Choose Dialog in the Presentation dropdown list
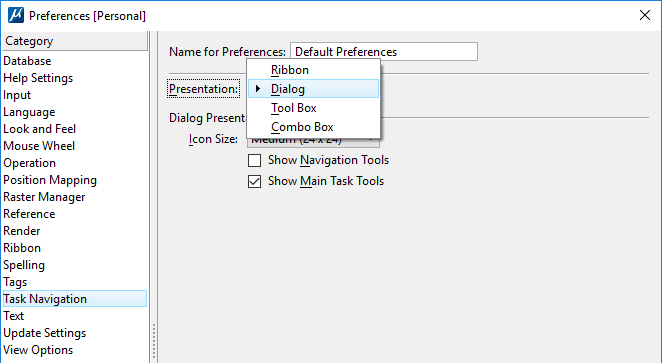Screen dimensions: 662x363 coord(313,89)
